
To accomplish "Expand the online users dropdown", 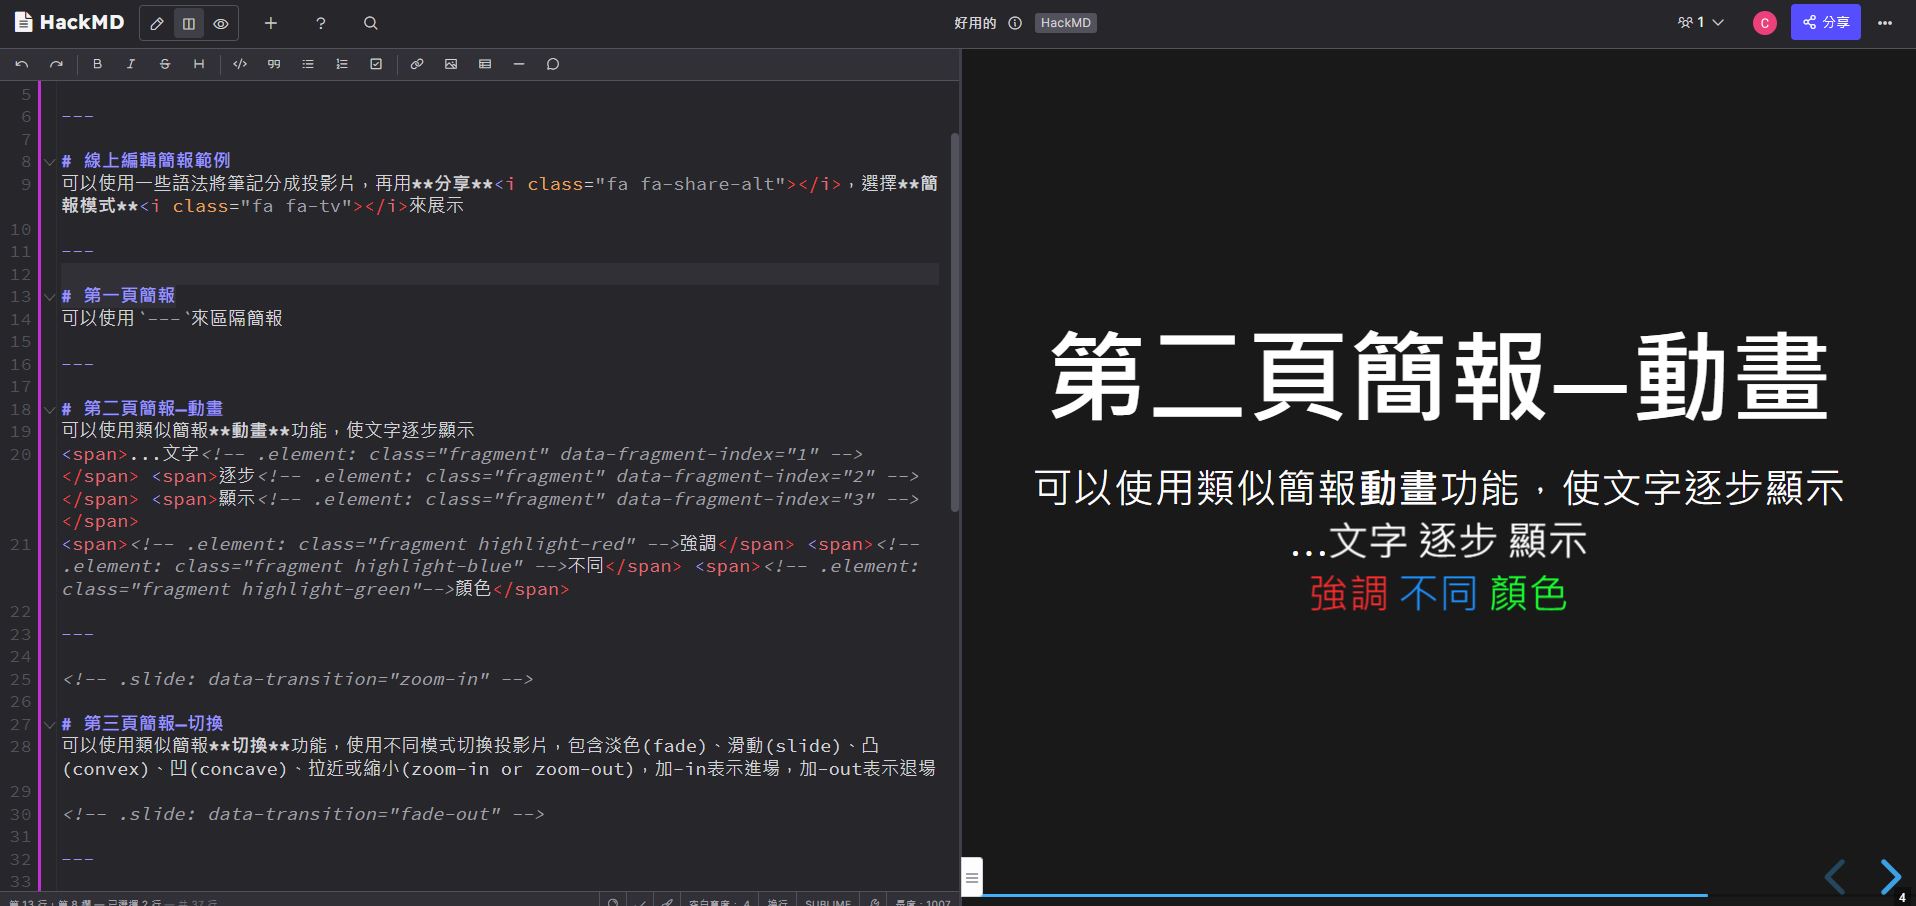I will [x=1701, y=22].
